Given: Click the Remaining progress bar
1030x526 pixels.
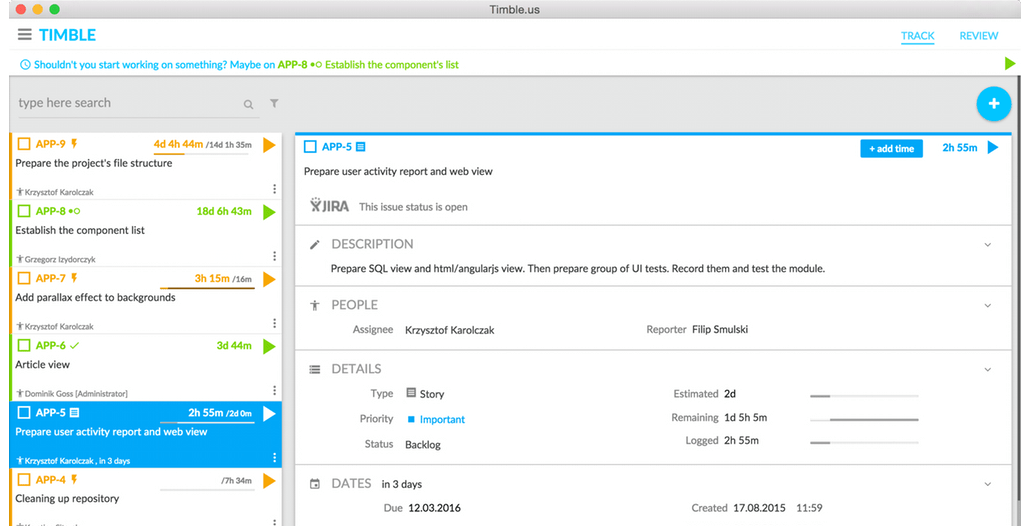Looking at the screenshot, I should point(864,419).
